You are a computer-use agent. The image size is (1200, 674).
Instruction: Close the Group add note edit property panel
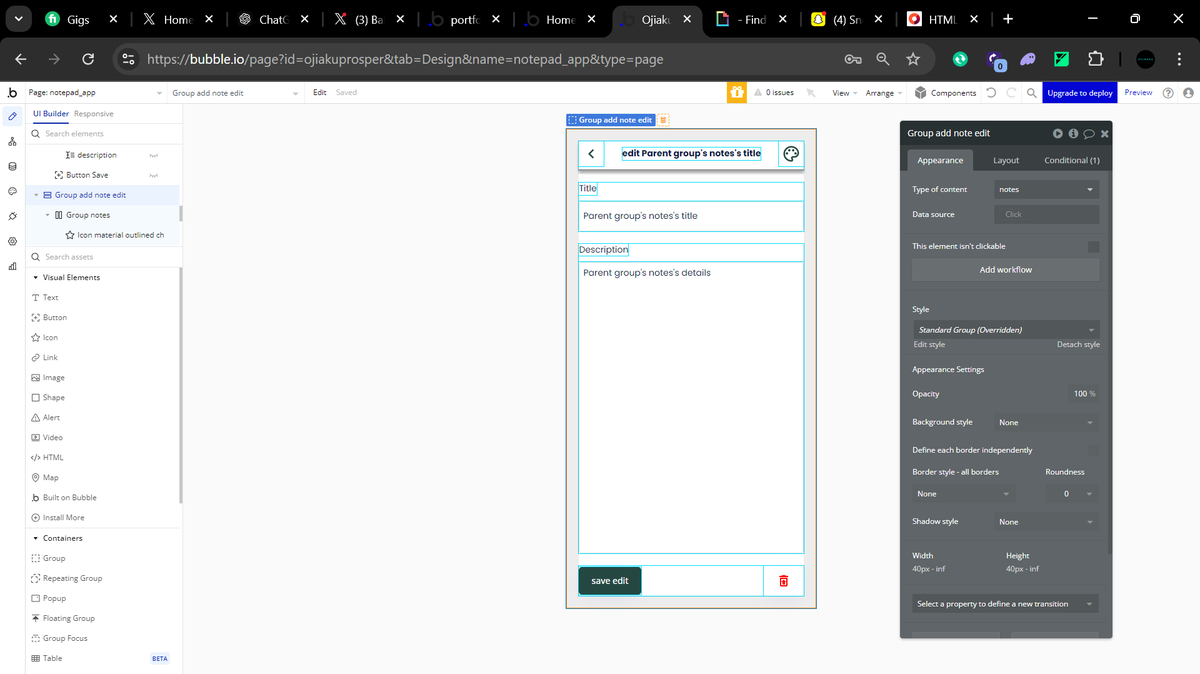click(1104, 133)
